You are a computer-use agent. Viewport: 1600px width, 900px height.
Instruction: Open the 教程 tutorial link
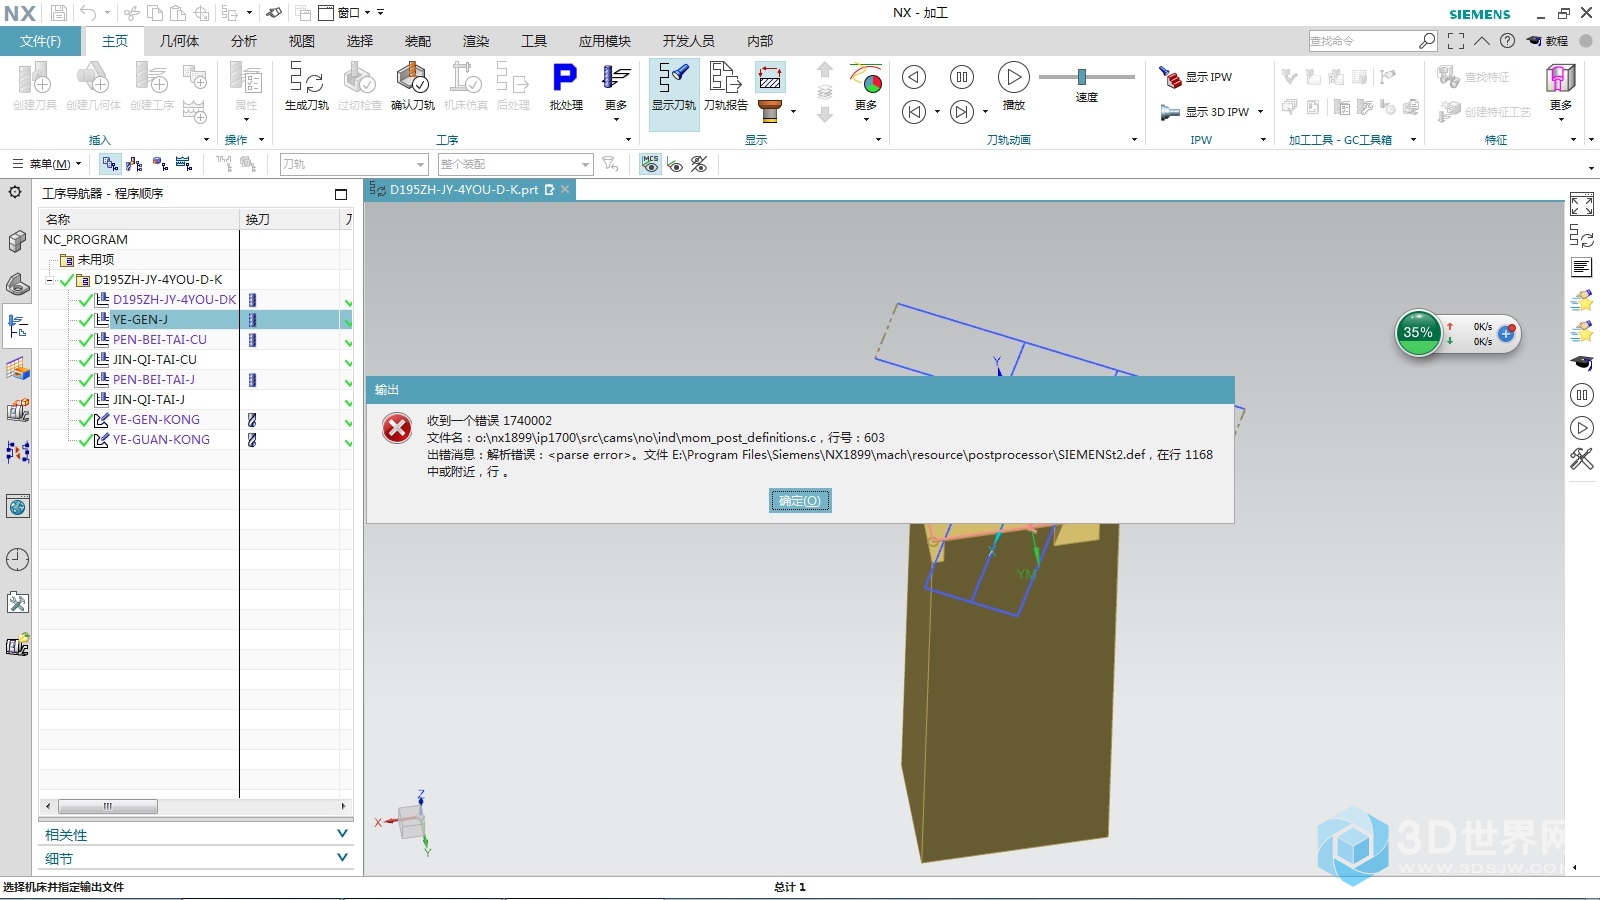click(x=1548, y=41)
